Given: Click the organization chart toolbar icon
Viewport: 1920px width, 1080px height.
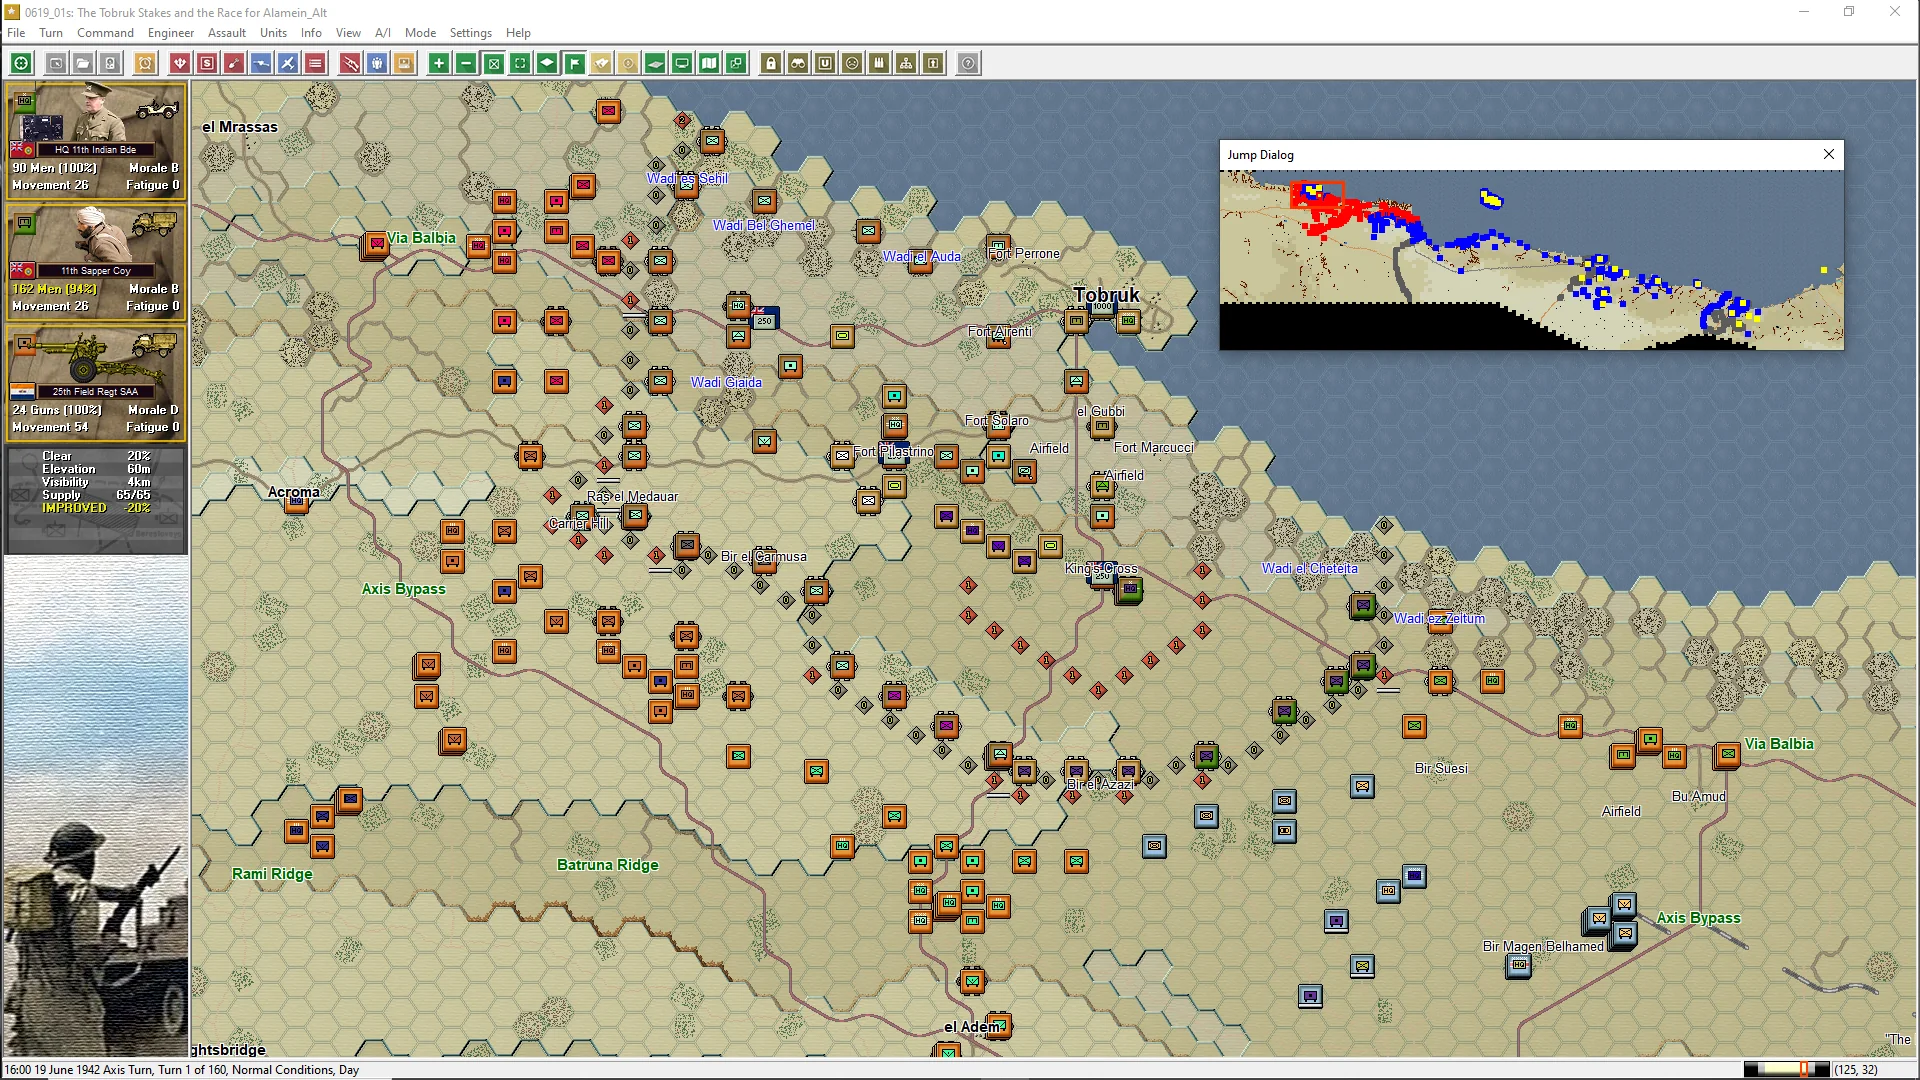Looking at the screenshot, I should [x=906, y=63].
